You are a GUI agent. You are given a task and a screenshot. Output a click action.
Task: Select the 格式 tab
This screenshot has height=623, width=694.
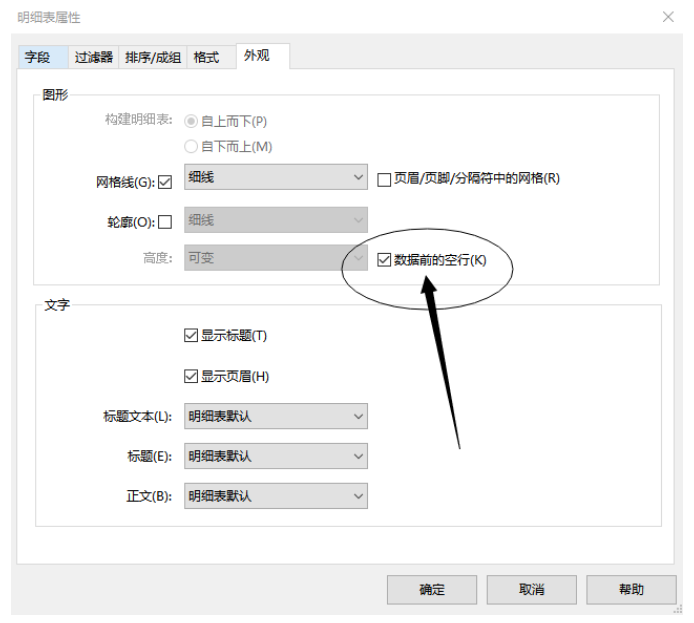[206, 57]
